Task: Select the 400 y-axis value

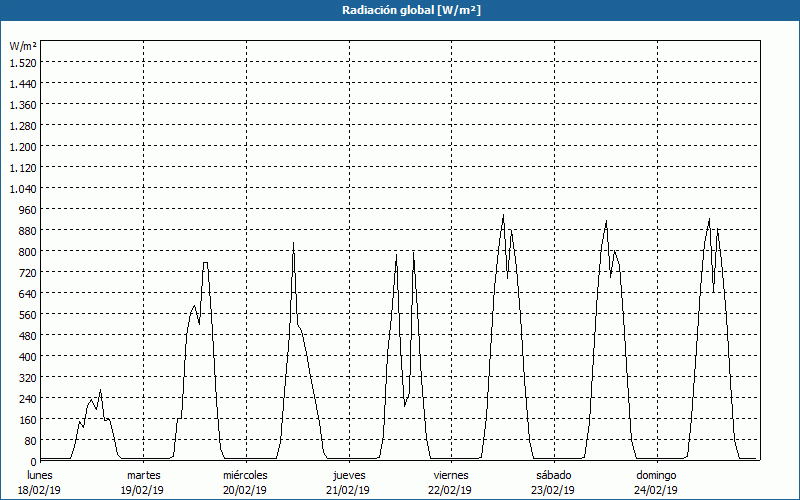Action: 27,357
